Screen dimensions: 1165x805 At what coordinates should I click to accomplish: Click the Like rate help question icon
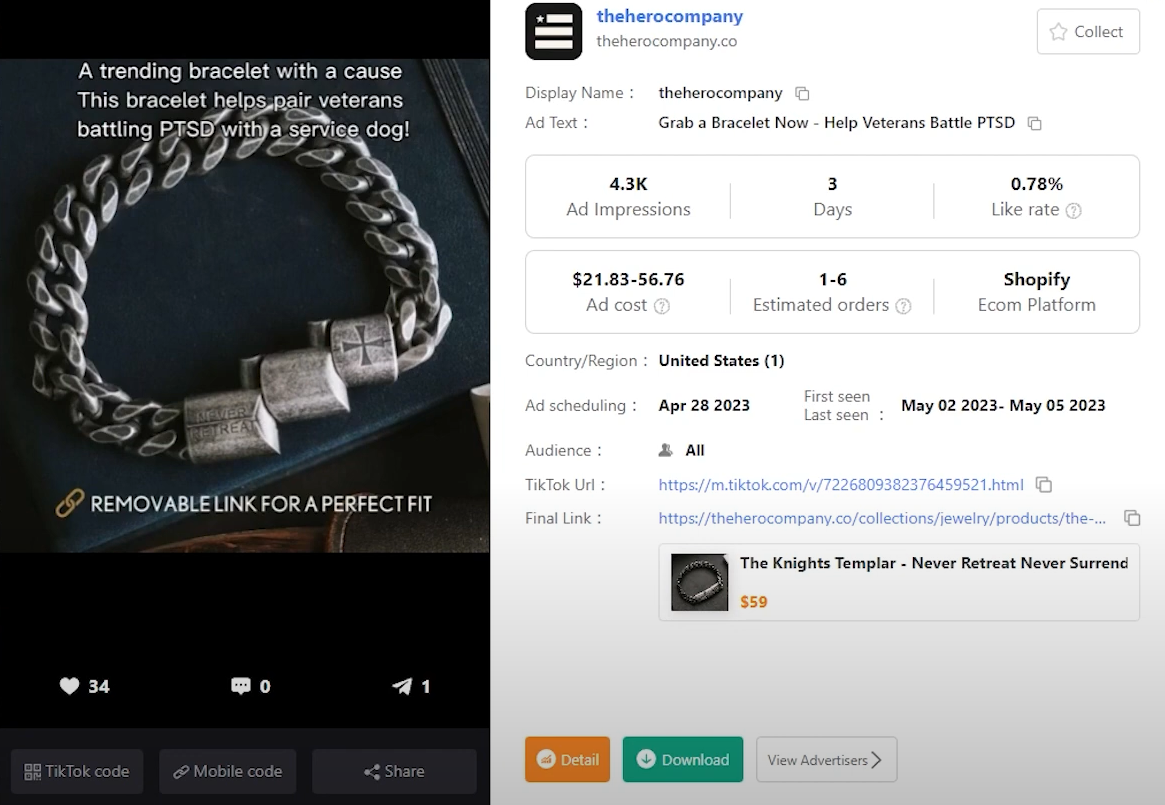pos(1074,211)
